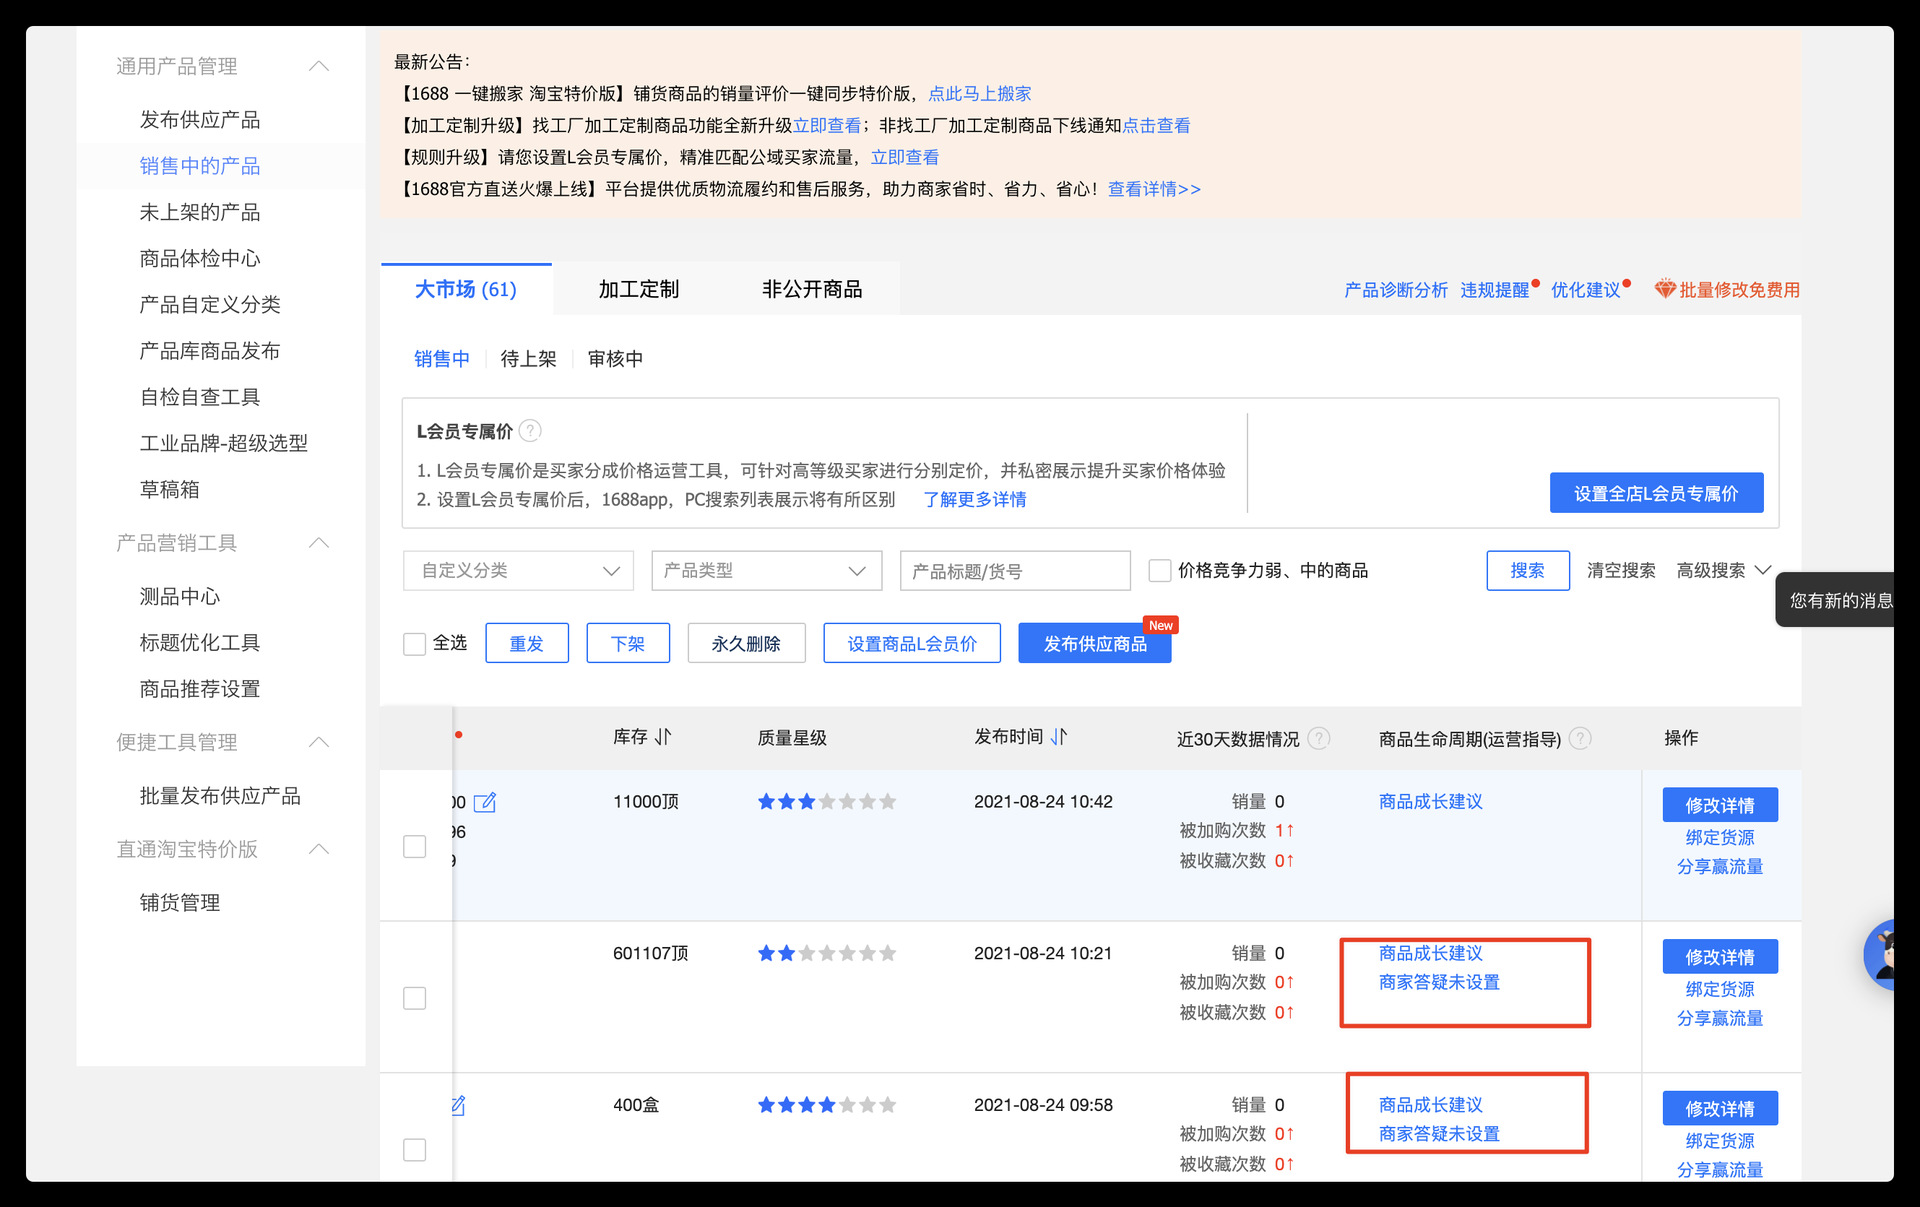Click the diamond icon for 批量修改免费用
The image size is (1920, 1207).
coord(1664,289)
